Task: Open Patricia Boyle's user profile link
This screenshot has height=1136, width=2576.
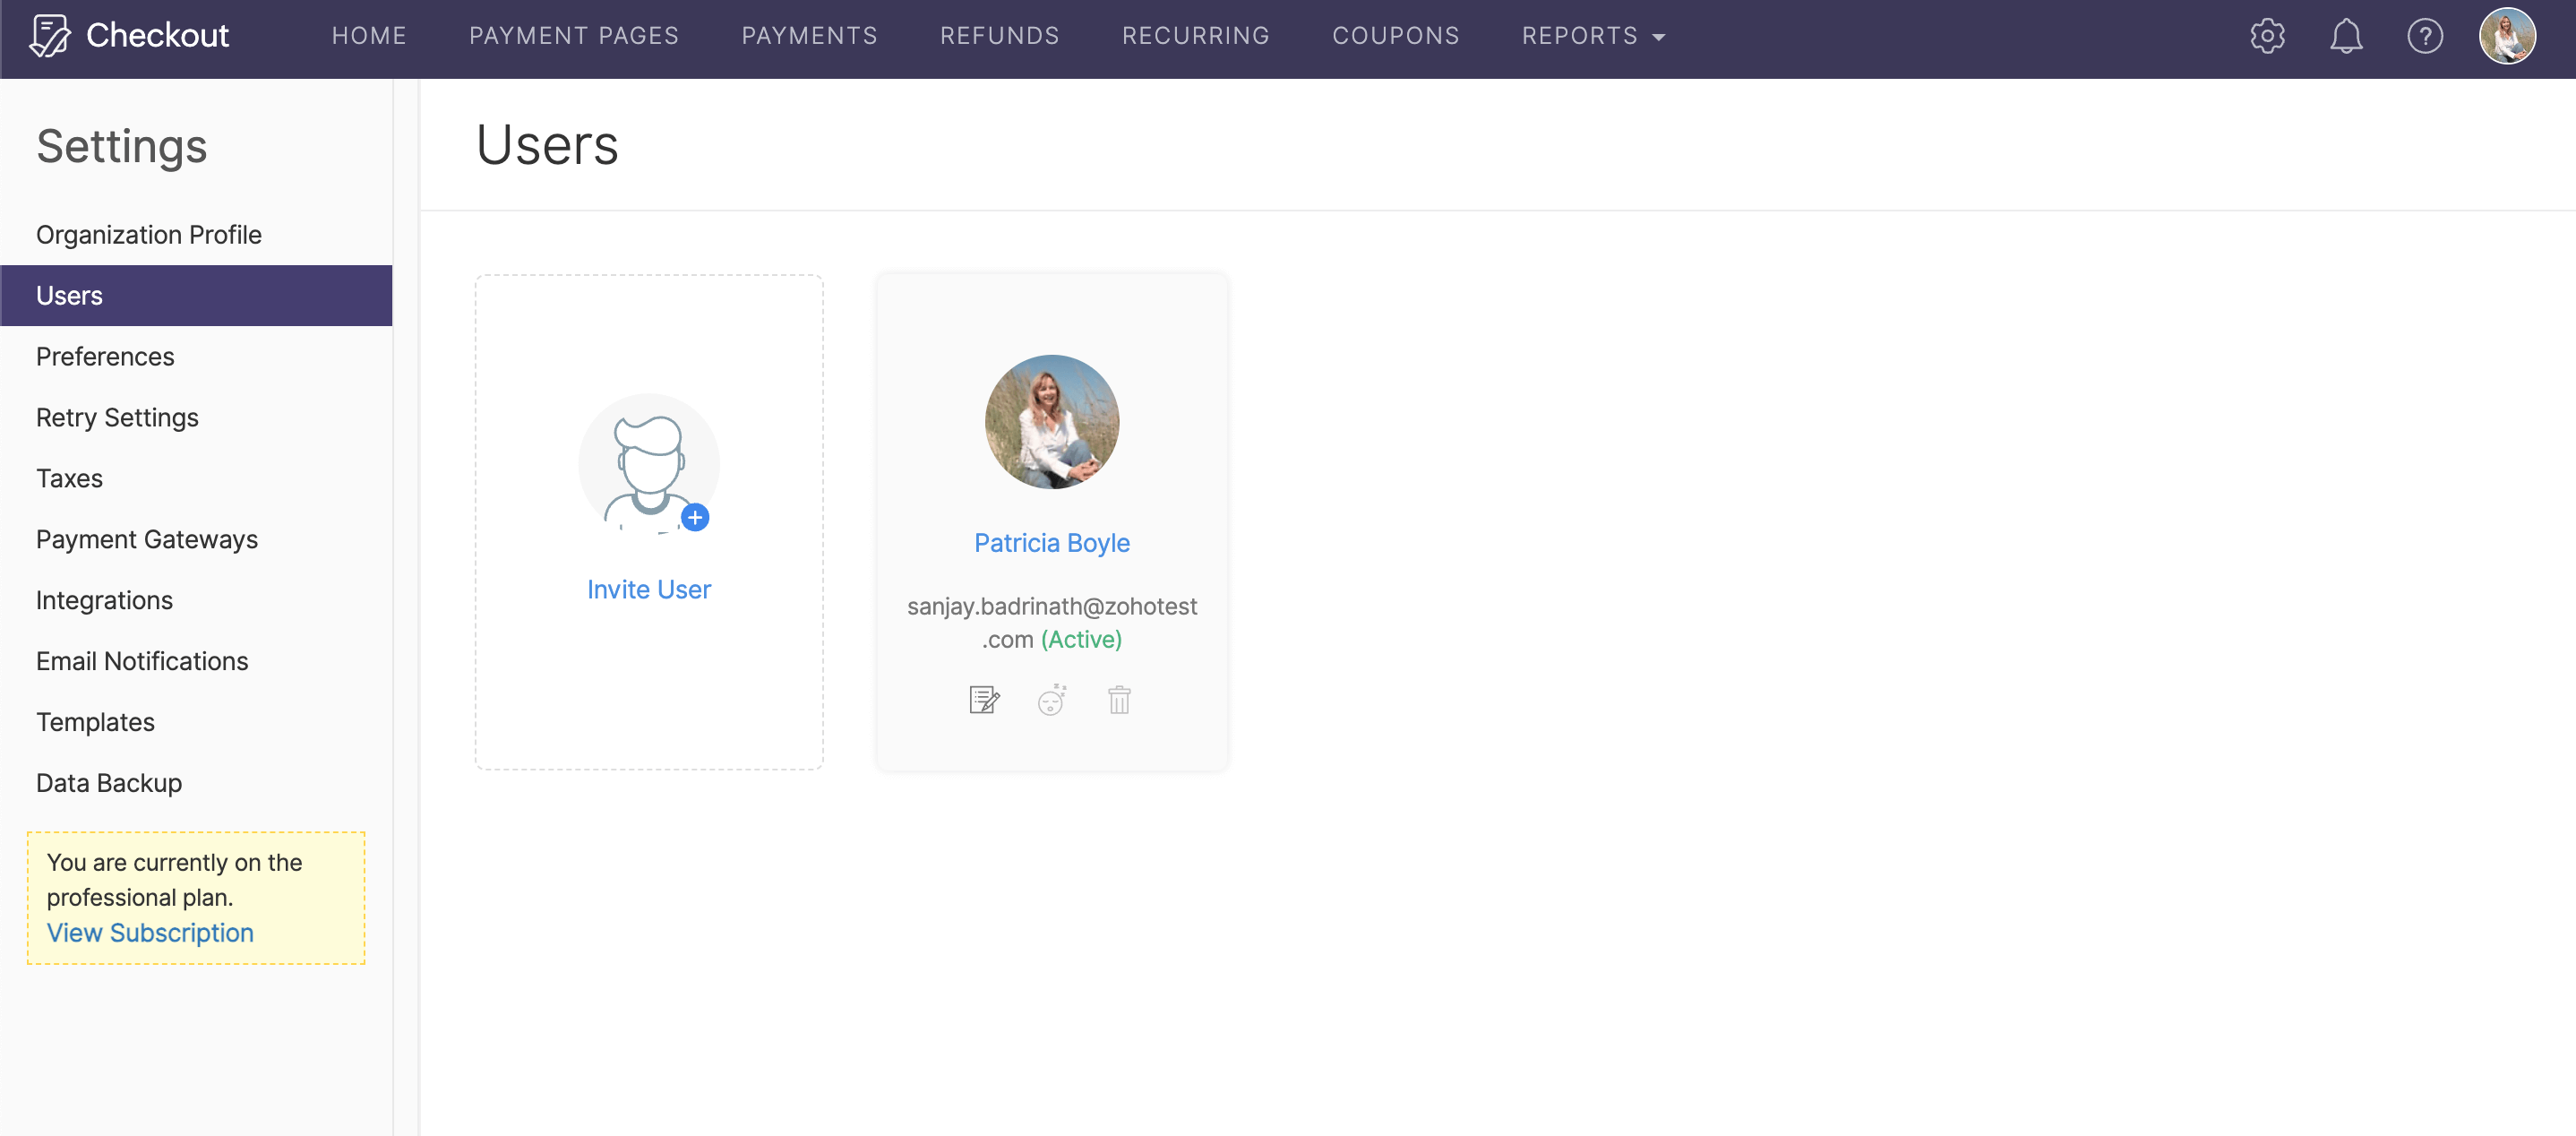Action: click(1051, 542)
